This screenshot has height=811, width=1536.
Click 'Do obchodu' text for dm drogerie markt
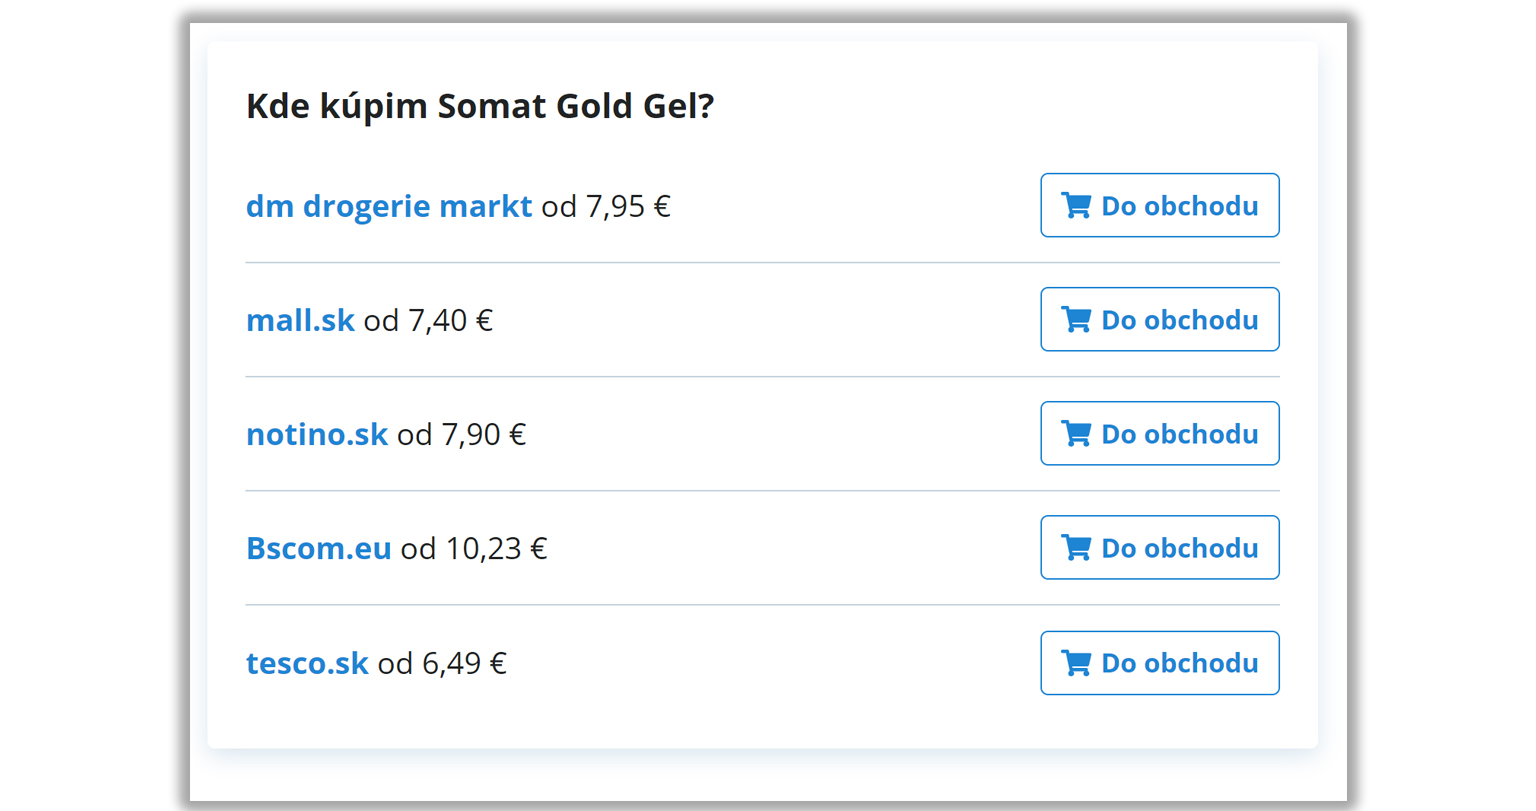point(1180,206)
